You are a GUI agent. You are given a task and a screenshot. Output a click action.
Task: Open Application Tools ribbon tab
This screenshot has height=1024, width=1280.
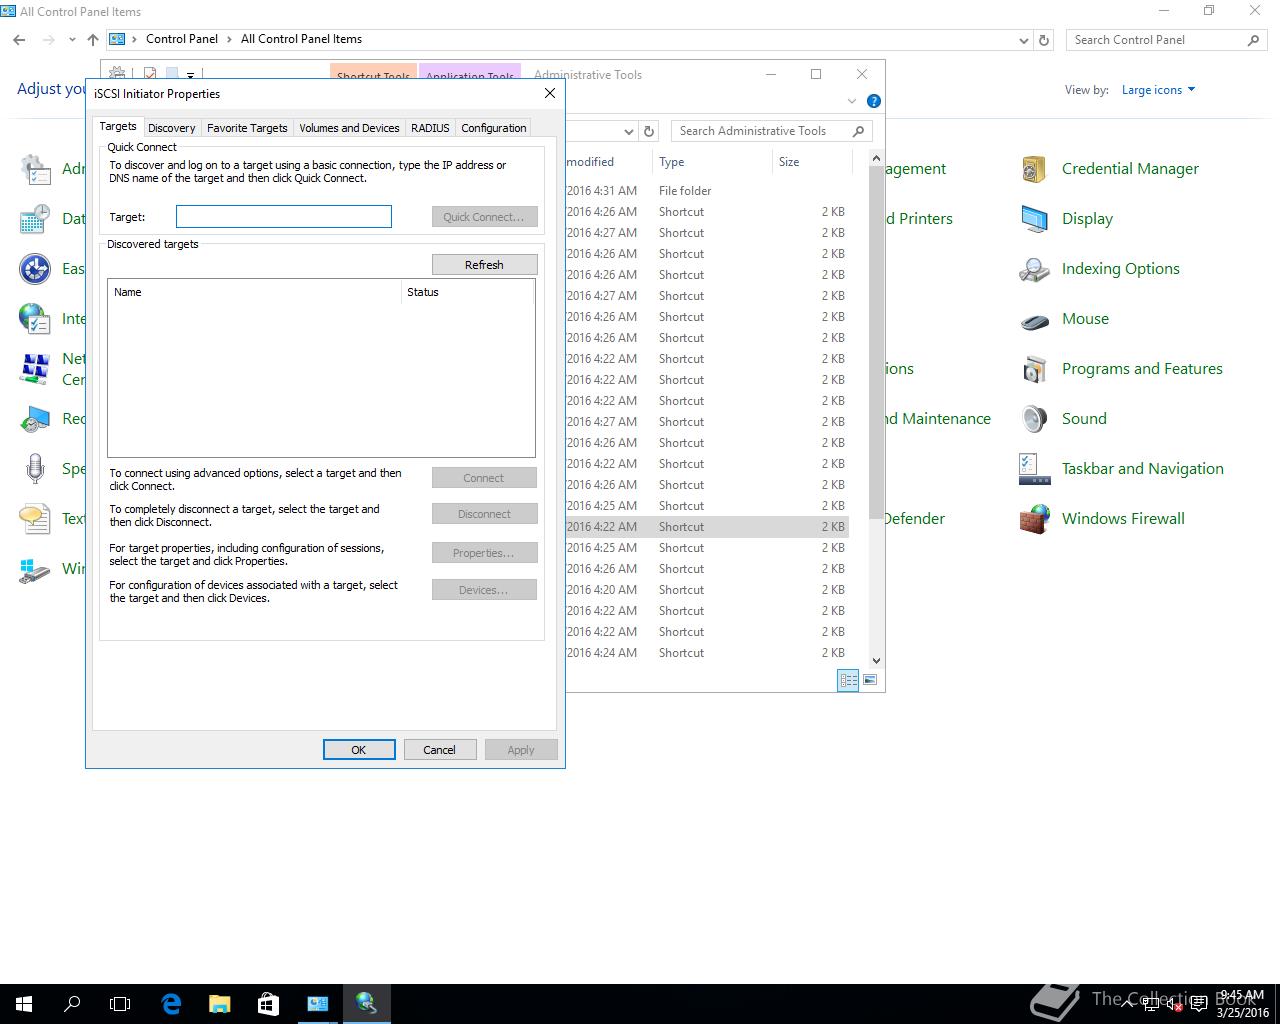[470, 74]
